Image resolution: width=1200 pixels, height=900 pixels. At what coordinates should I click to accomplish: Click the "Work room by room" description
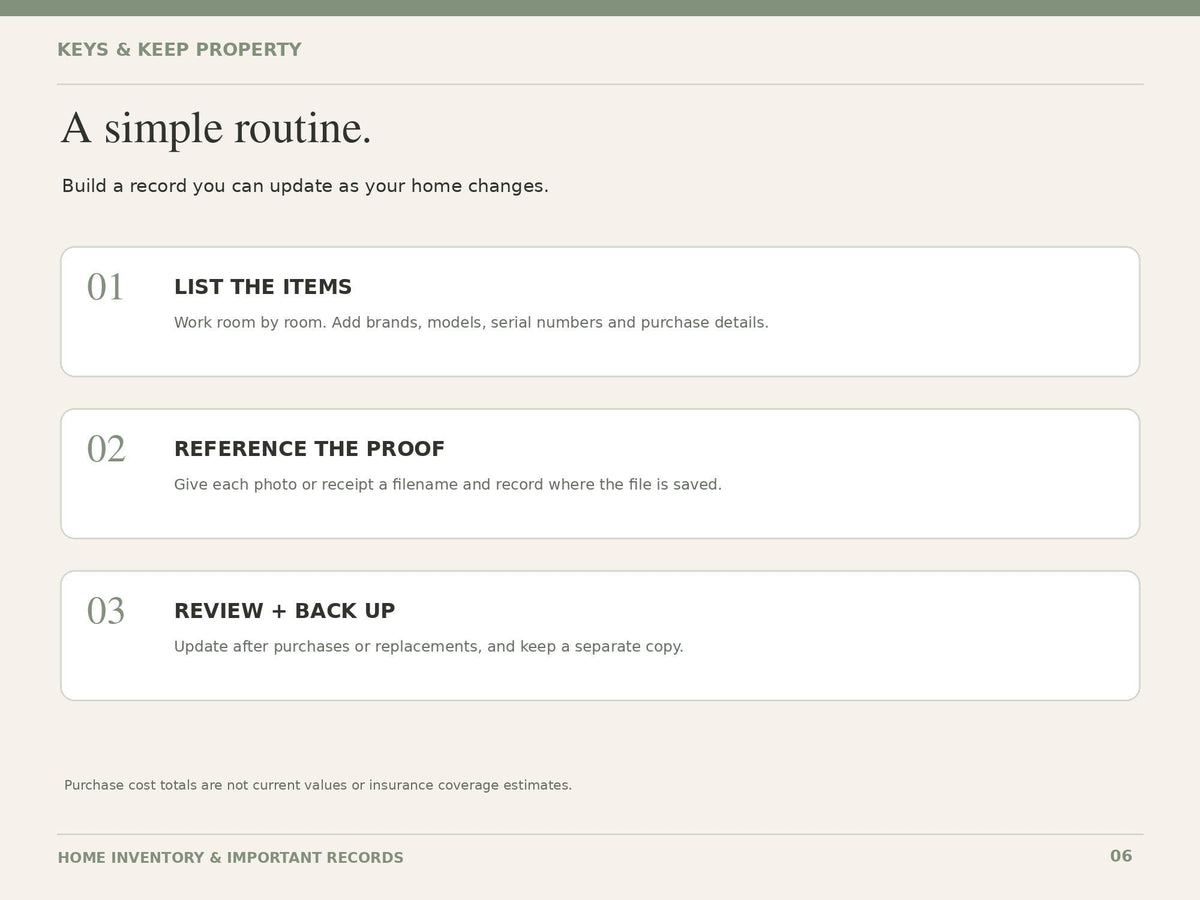[471, 323]
